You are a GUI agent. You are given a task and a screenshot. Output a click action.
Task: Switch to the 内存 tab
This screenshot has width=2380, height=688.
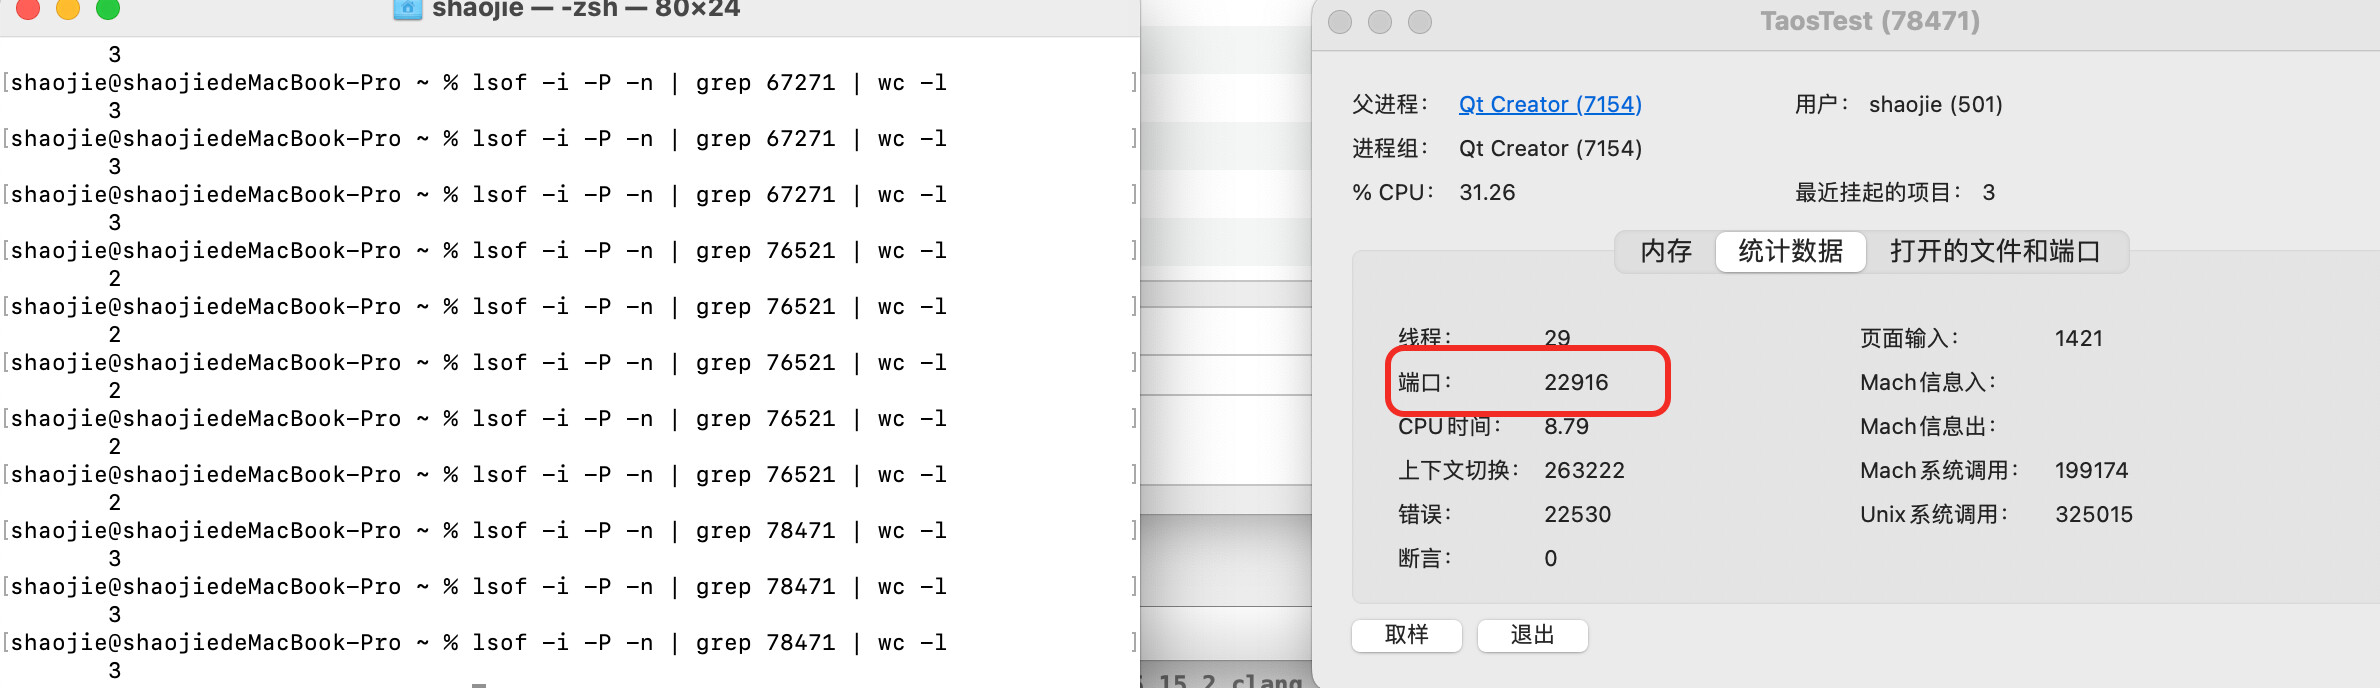pyautogui.click(x=1666, y=251)
